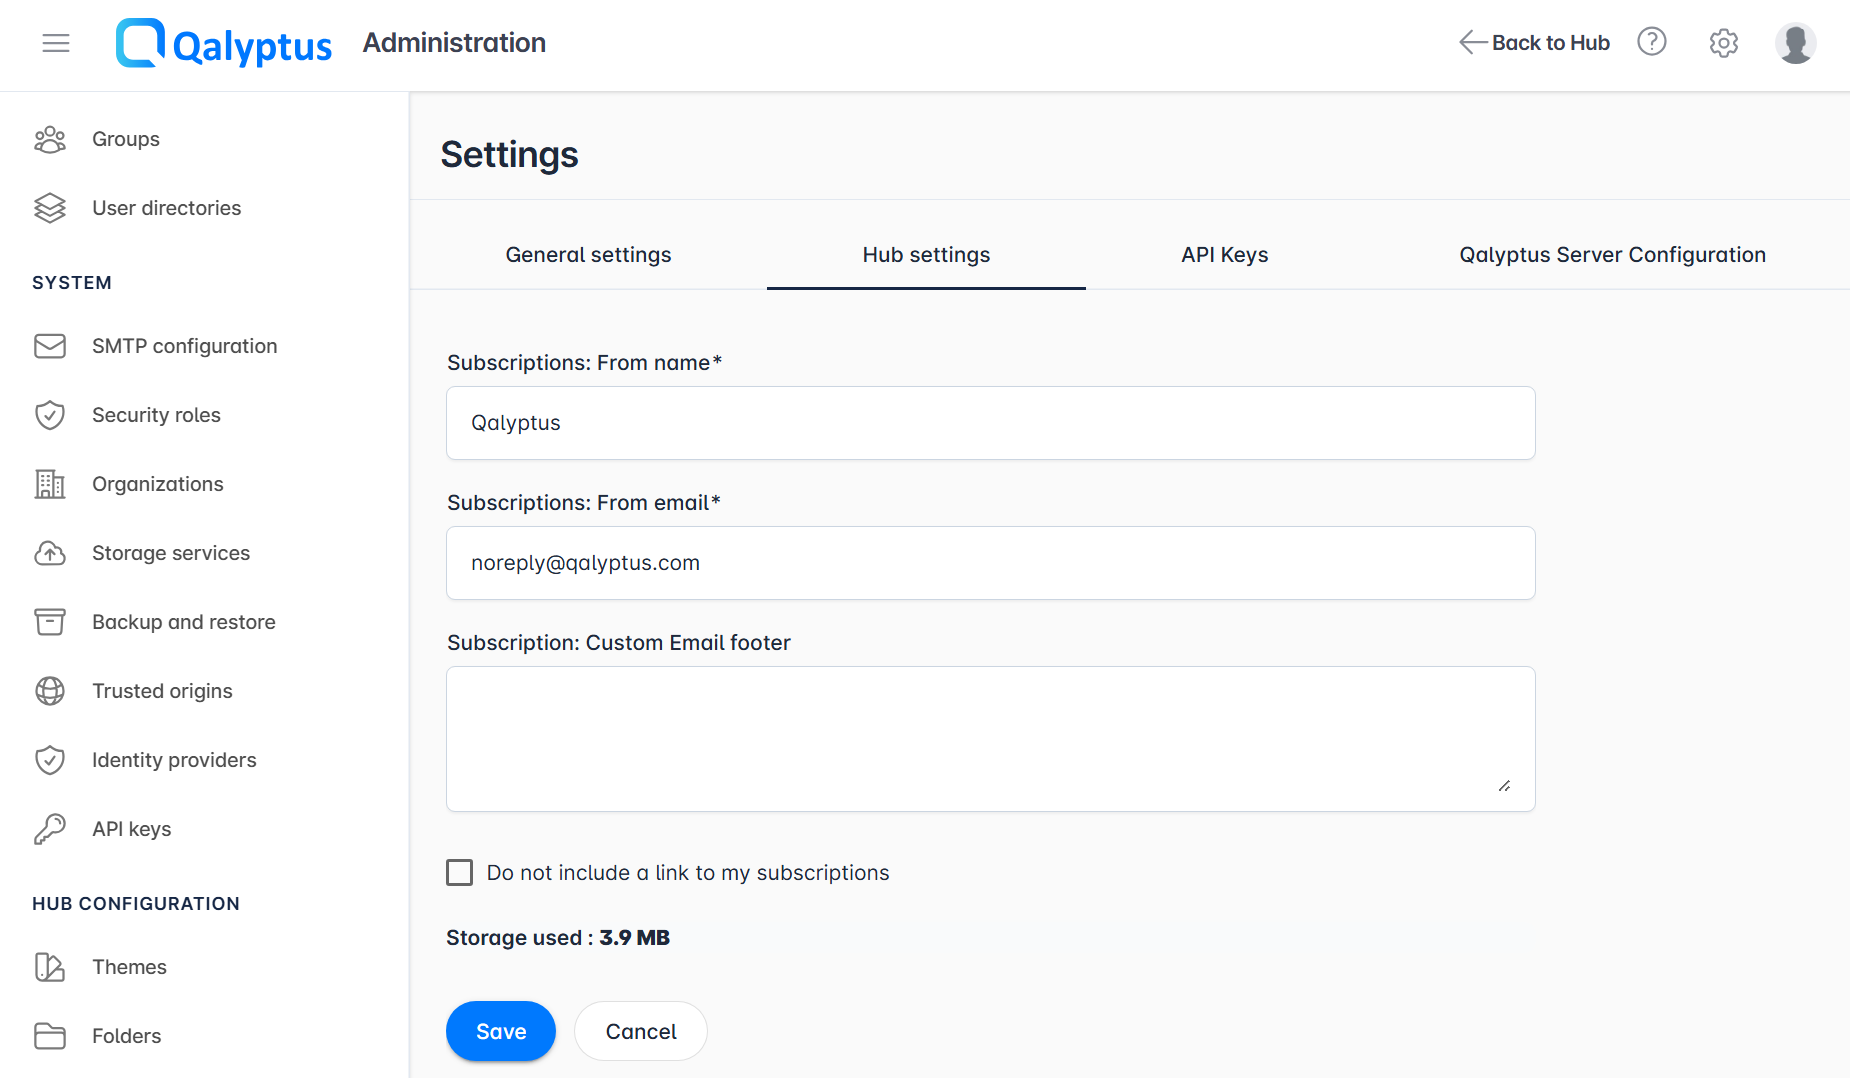Click the SMTP configuration envelope icon
This screenshot has height=1078, width=1850.
[50, 345]
